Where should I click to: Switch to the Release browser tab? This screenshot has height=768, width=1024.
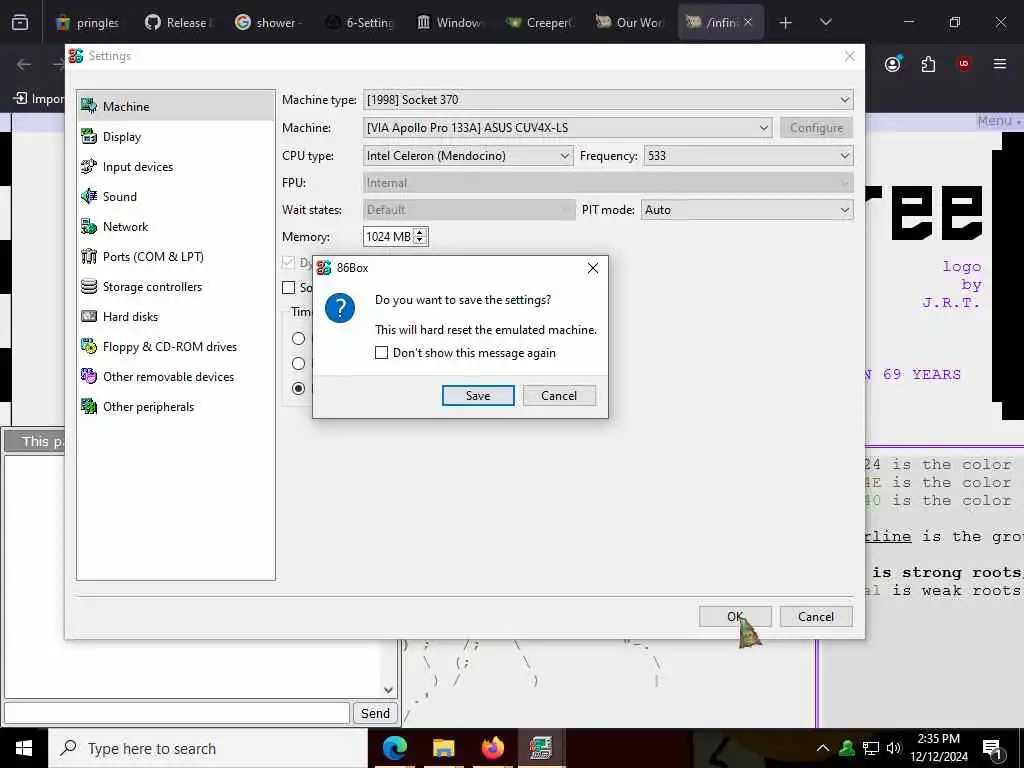pos(178,23)
